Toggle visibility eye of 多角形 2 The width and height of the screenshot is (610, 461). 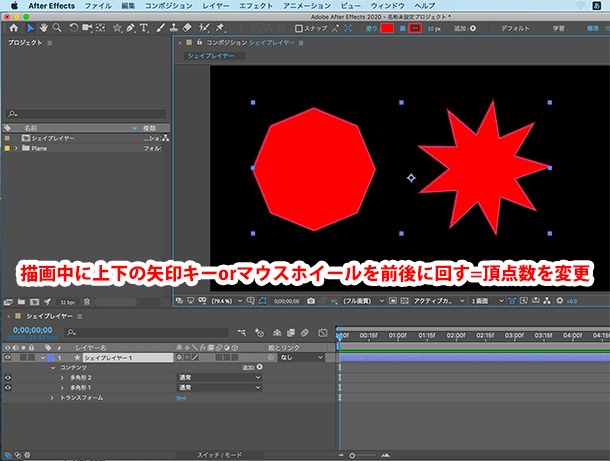tap(7, 378)
